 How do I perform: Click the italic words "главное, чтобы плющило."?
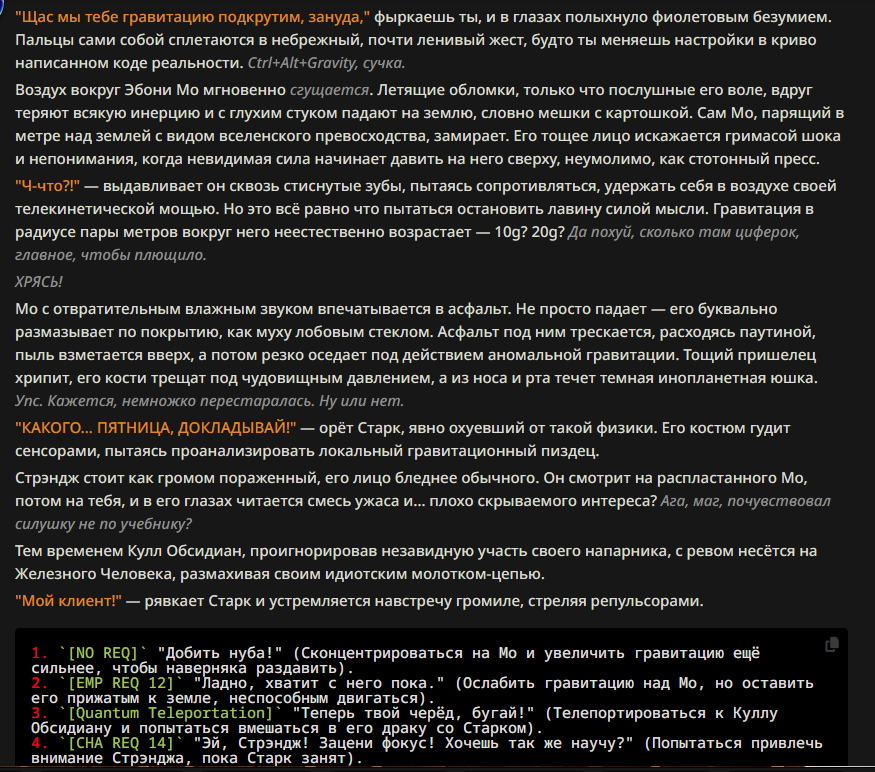(110, 255)
